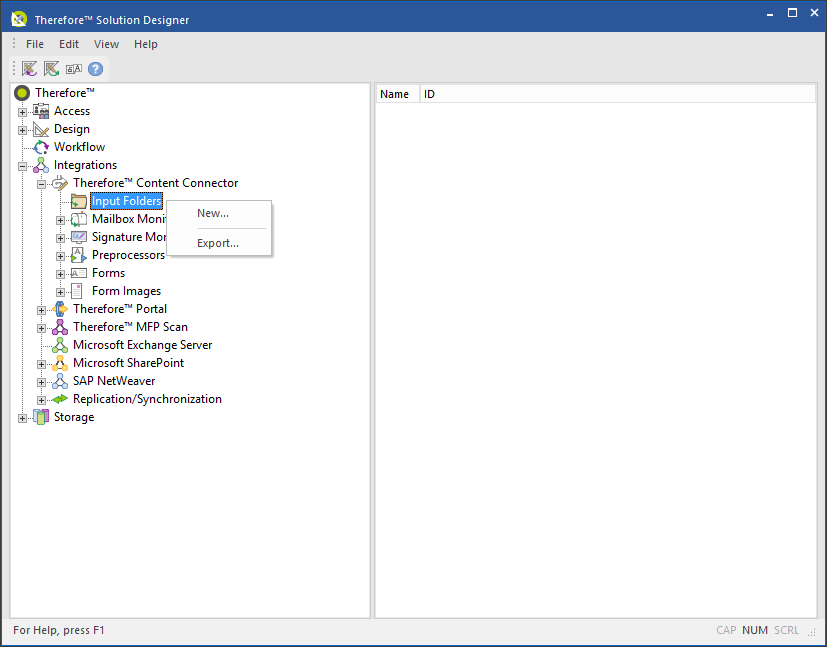Collapse the Integrations tree node
Image resolution: width=827 pixels, height=647 pixels.
(22, 165)
